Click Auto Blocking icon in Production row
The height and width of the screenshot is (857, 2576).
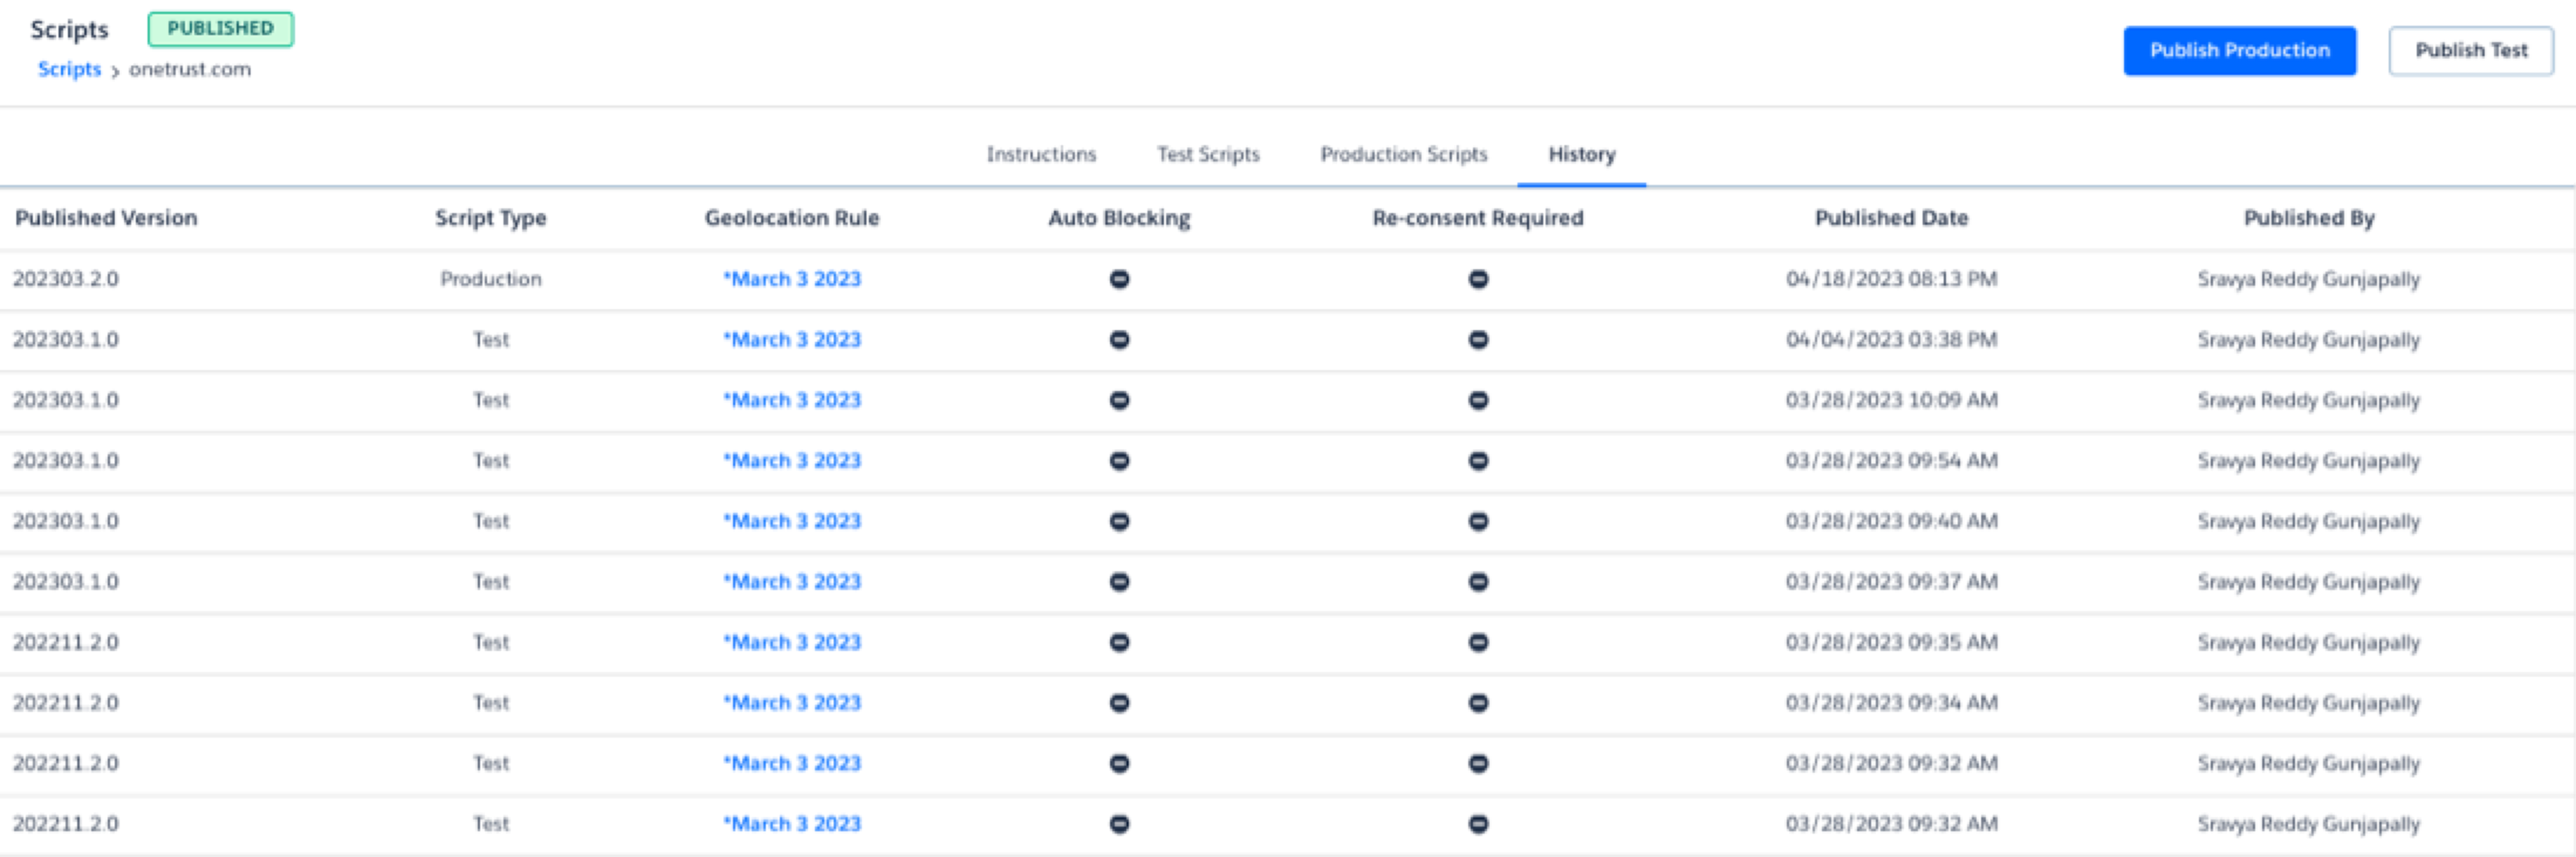(x=1119, y=279)
